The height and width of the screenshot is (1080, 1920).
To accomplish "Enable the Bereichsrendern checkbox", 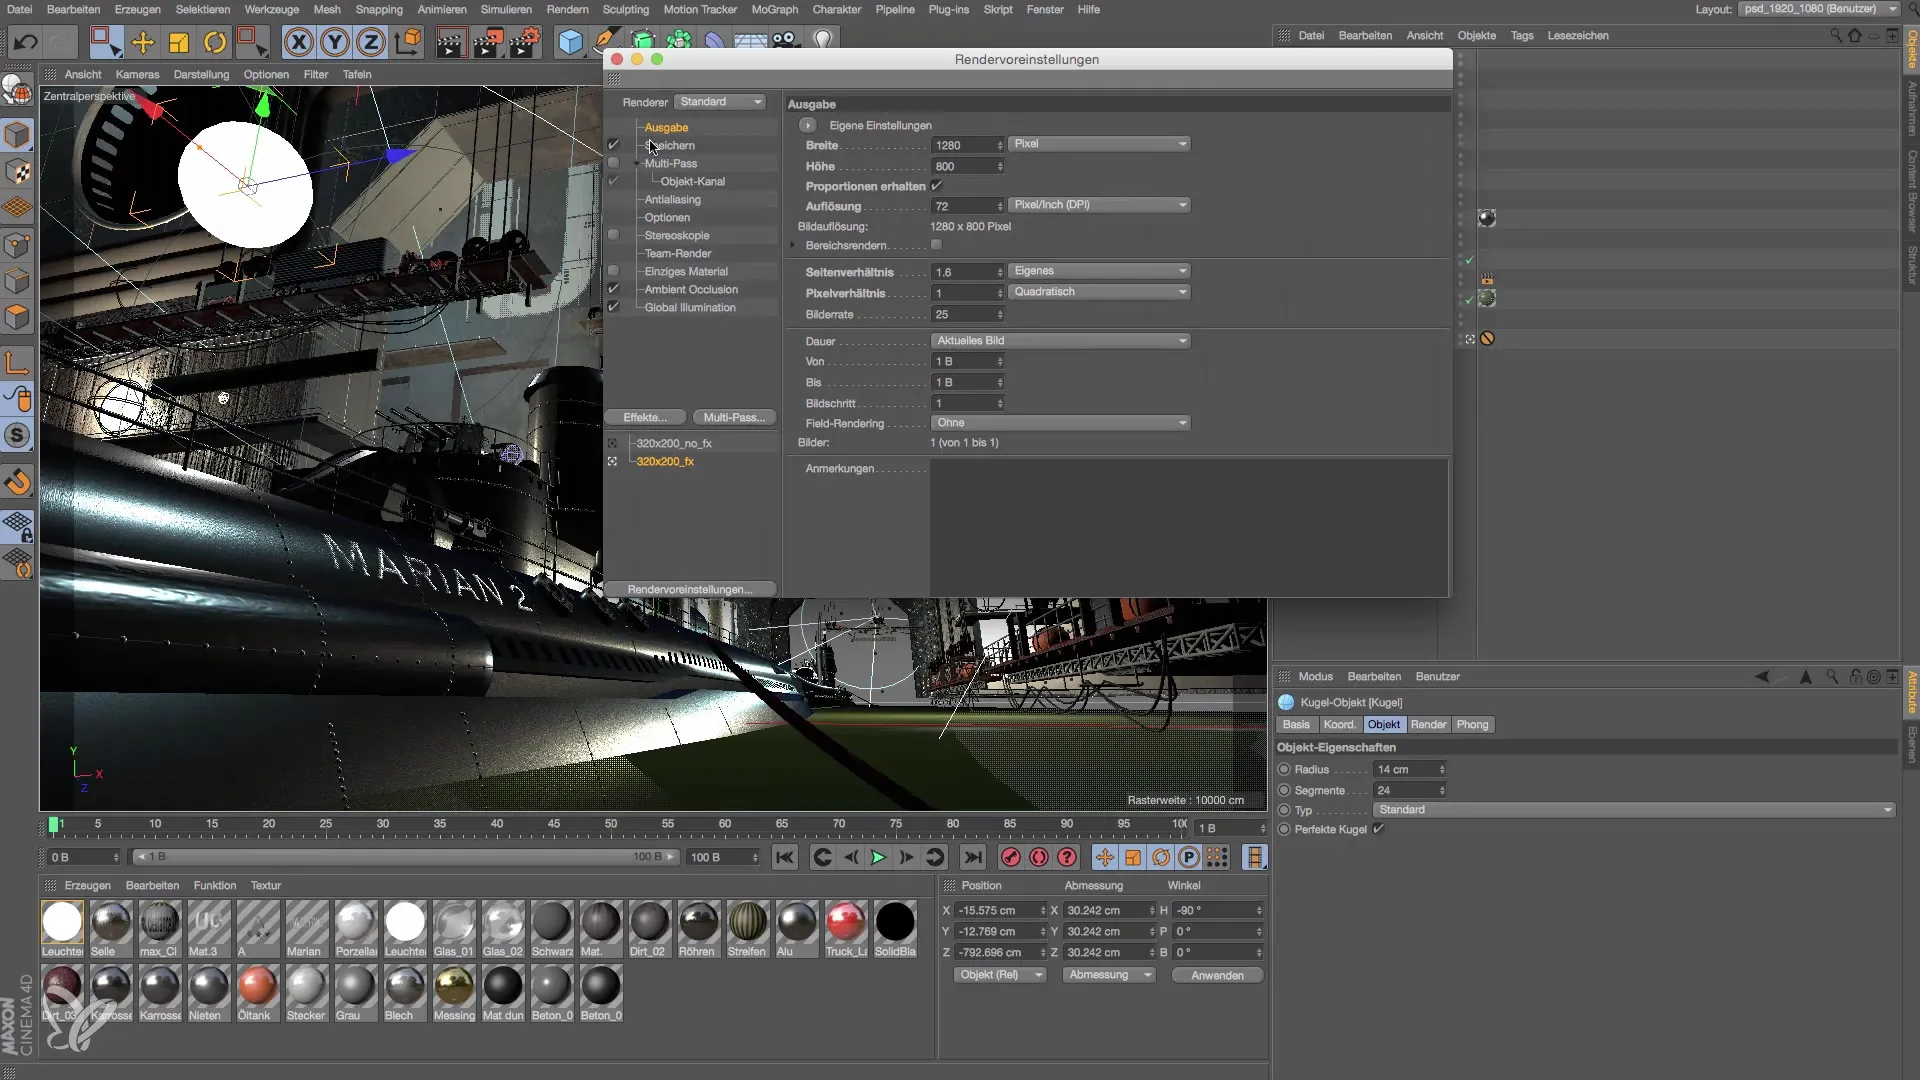I will (x=937, y=245).
